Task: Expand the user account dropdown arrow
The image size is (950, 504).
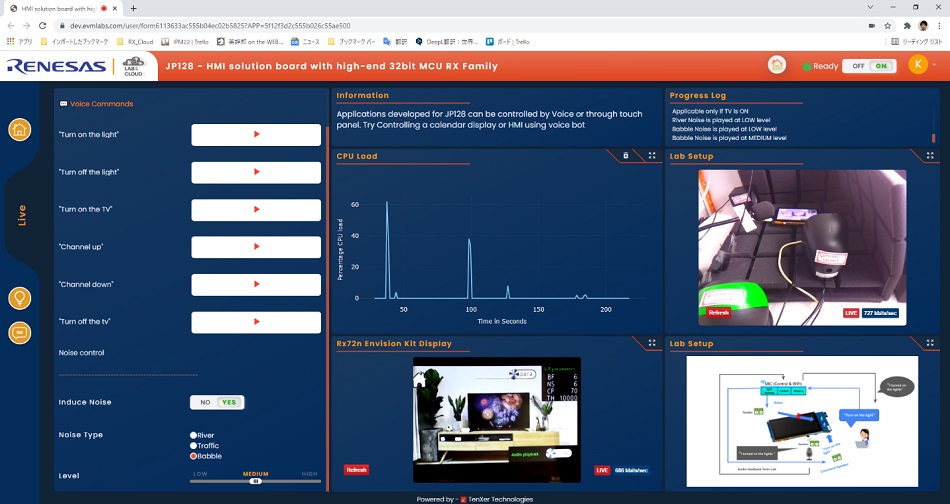Action: (934, 65)
